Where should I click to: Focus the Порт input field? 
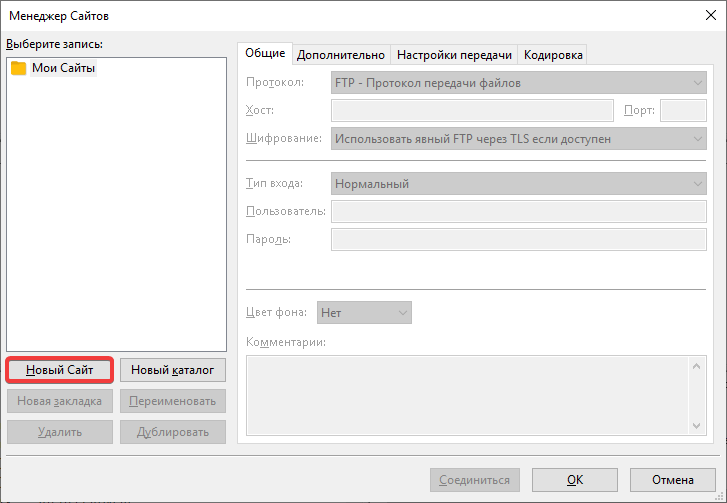(683, 111)
